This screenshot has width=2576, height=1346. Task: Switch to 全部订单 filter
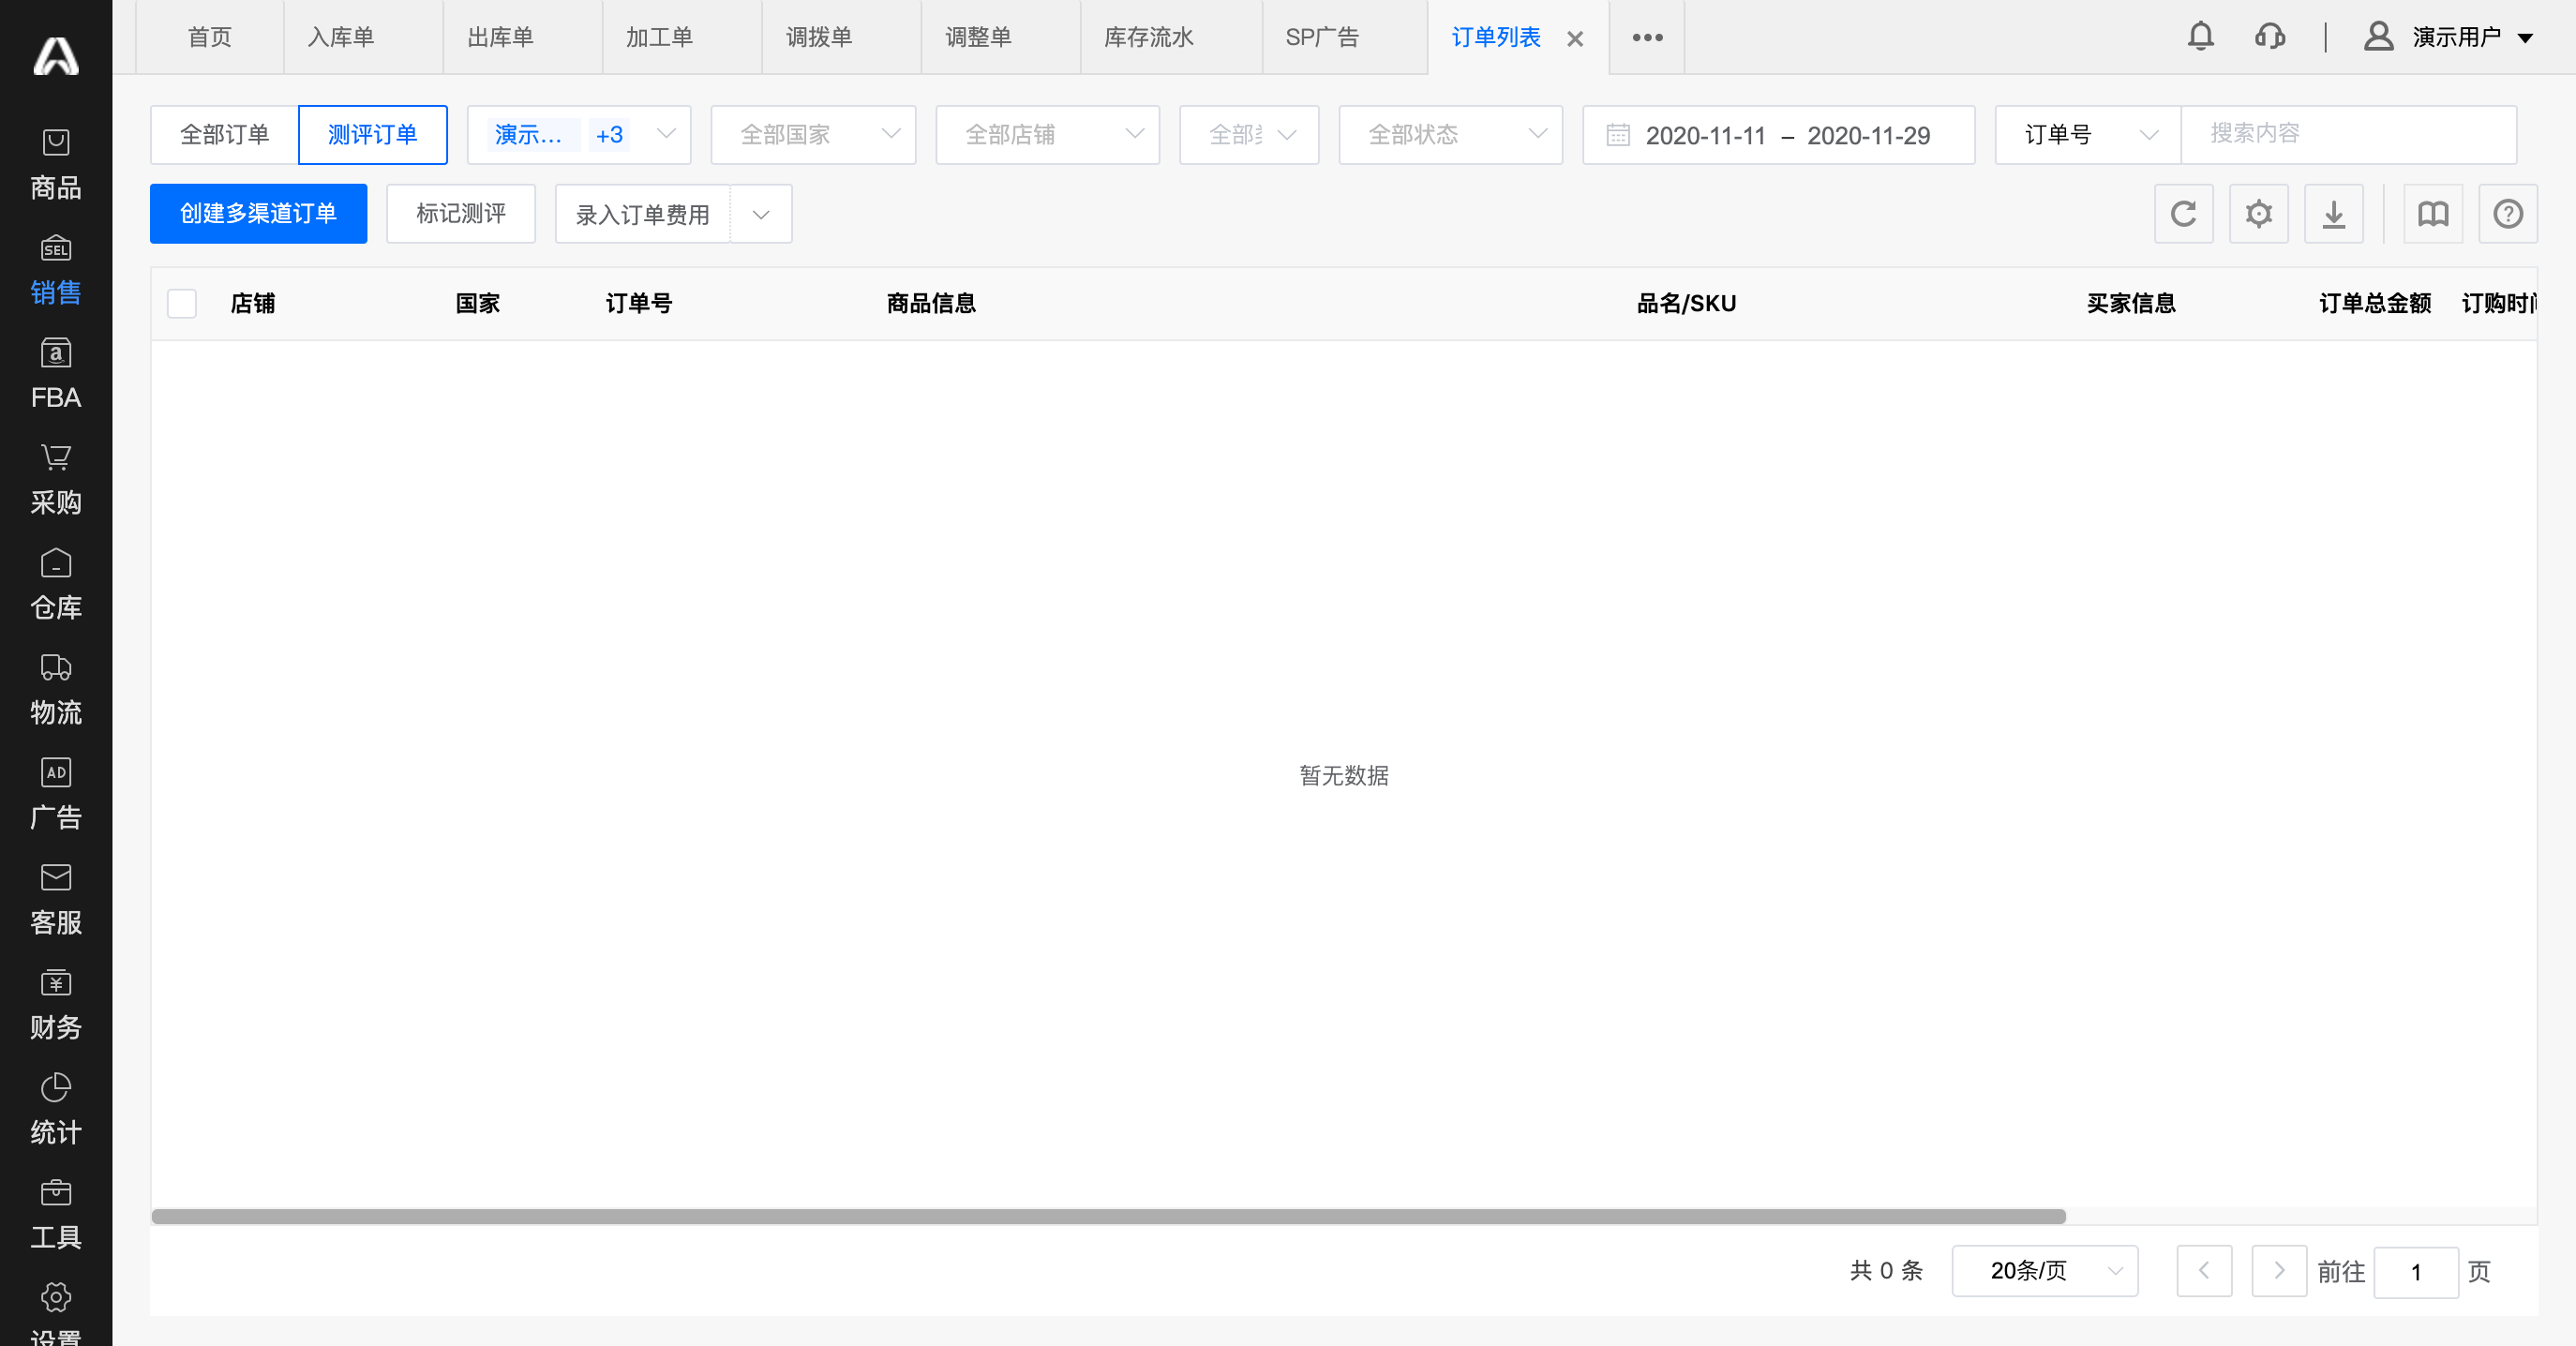tap(224, 135)
